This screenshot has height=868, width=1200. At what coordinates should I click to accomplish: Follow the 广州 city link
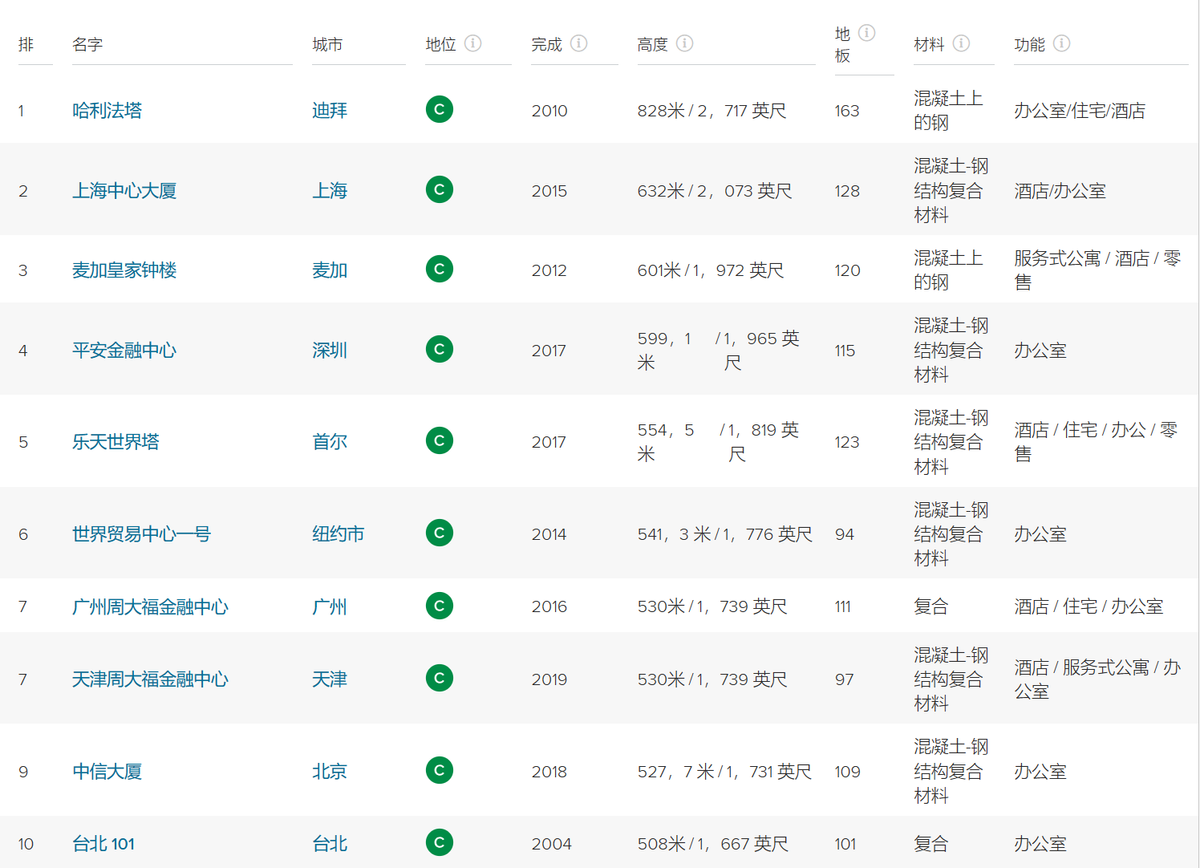coord(330,606)
